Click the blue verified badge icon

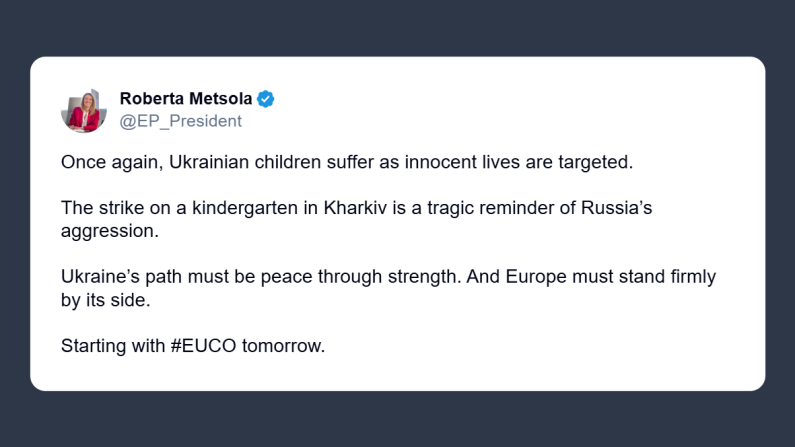(266, 98)
